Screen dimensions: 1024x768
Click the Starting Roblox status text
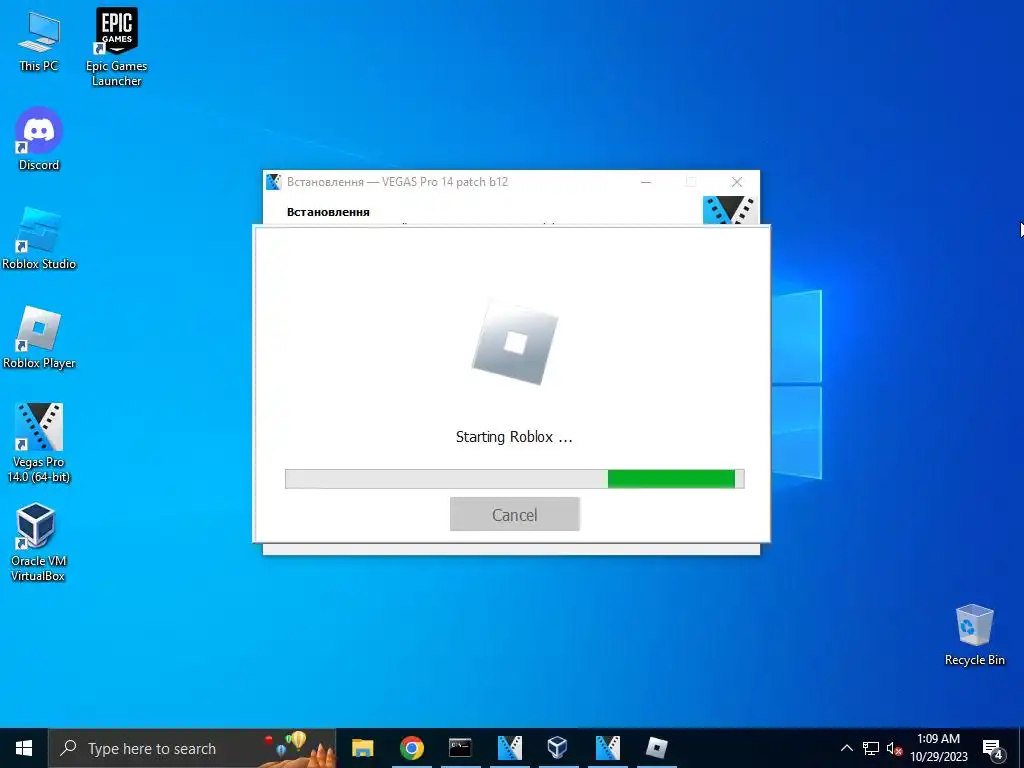[x=514, y=437]
